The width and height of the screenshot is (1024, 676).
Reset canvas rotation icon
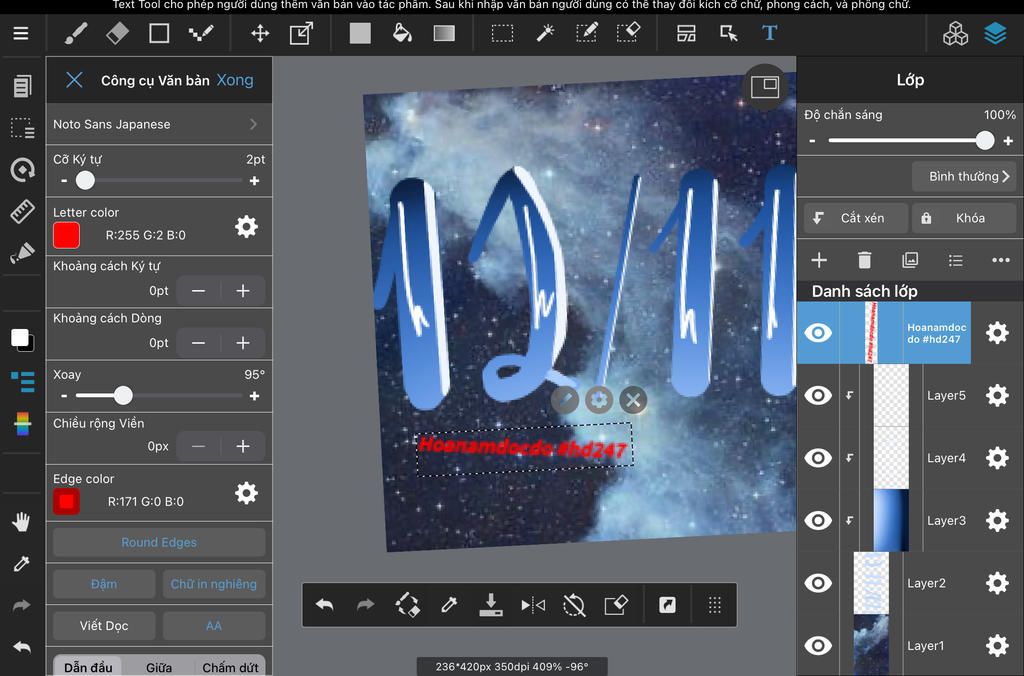pos(574,605)
